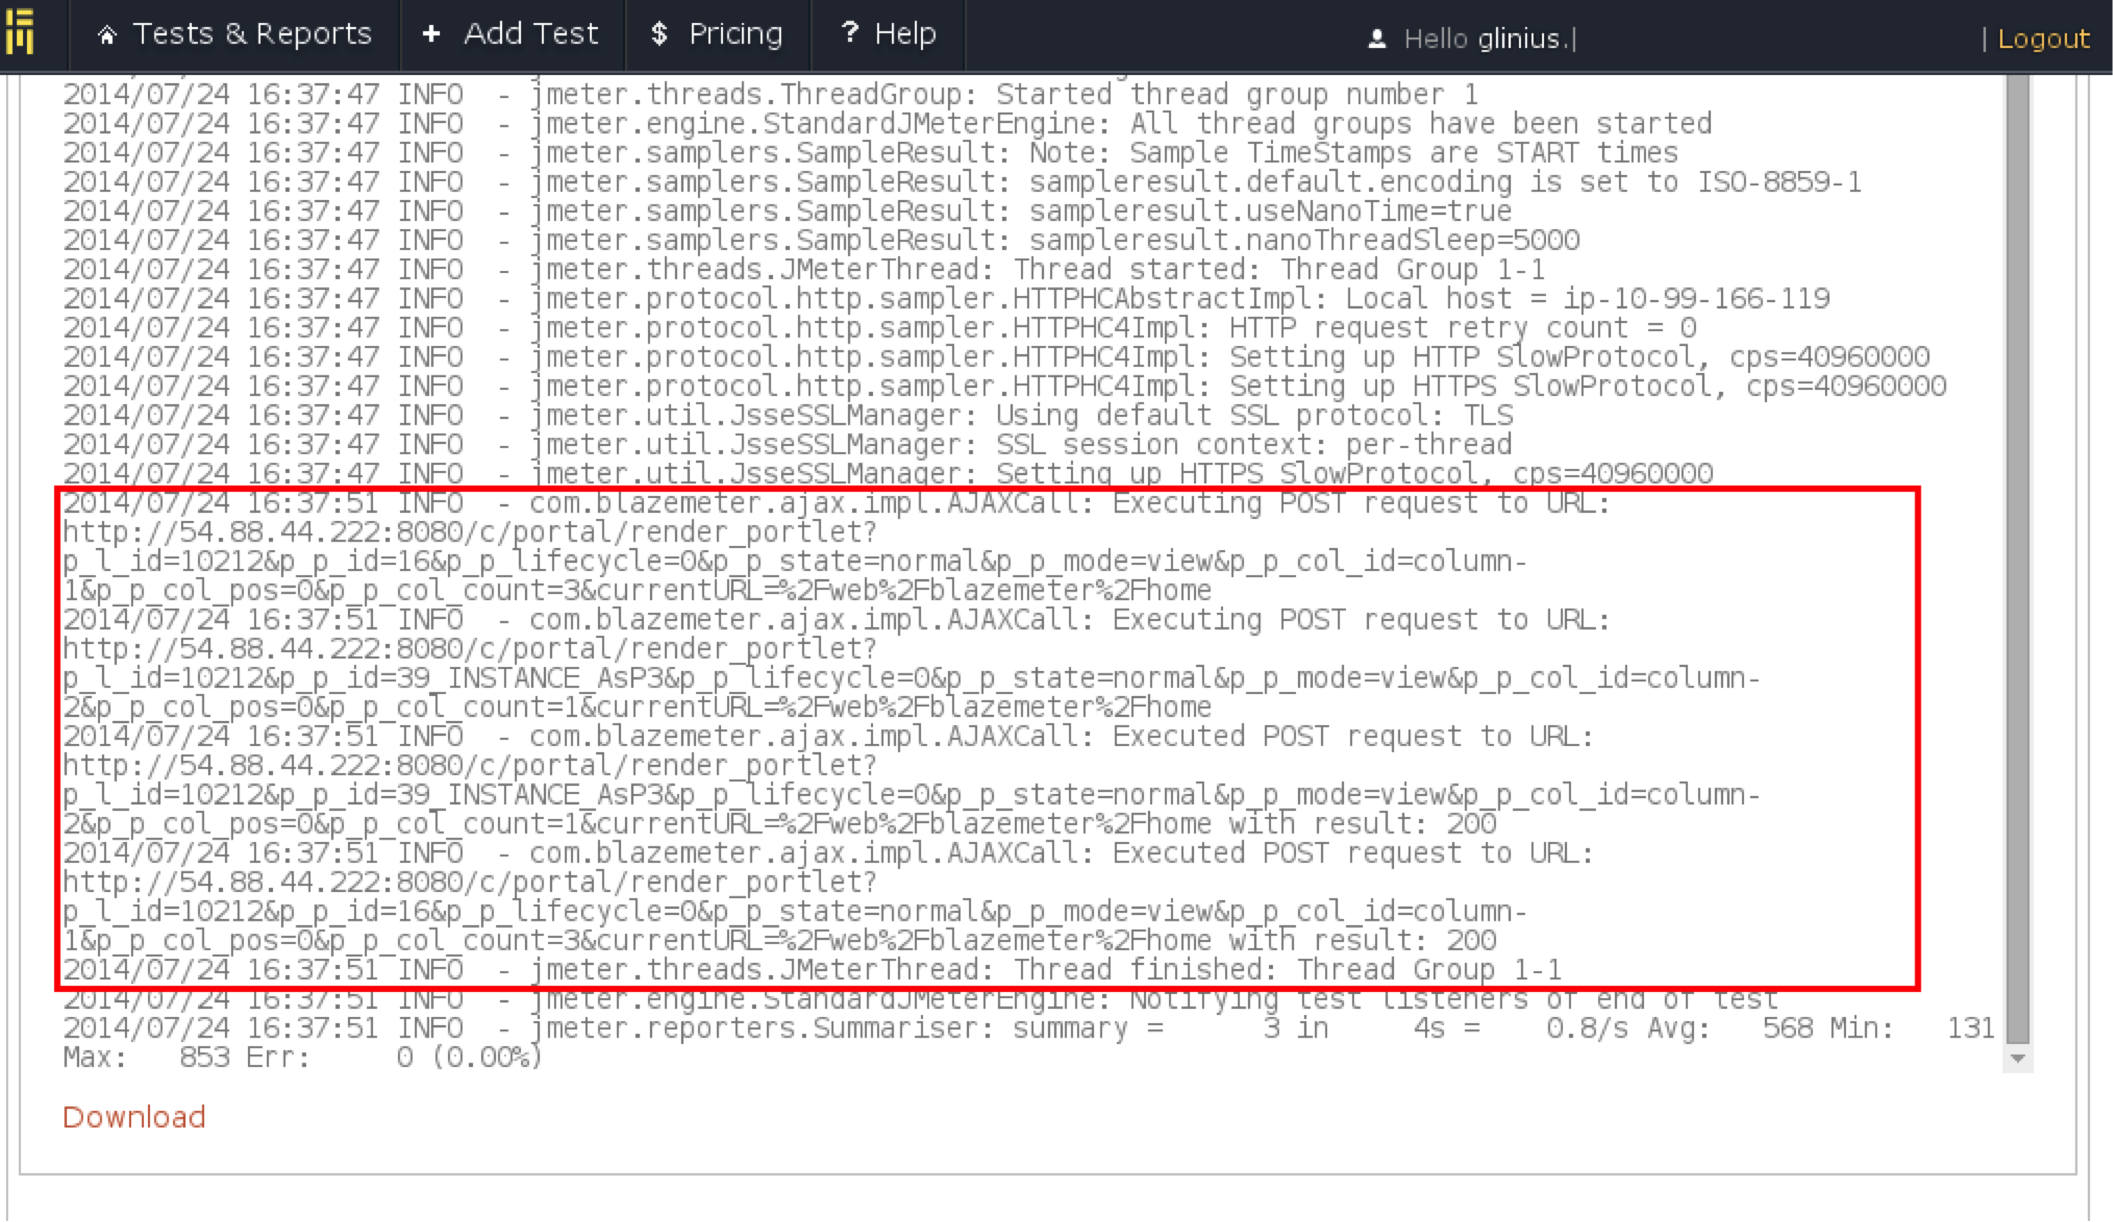
Task: Click the user avatar icon beside Hello
Action: tap(1377, 39)
